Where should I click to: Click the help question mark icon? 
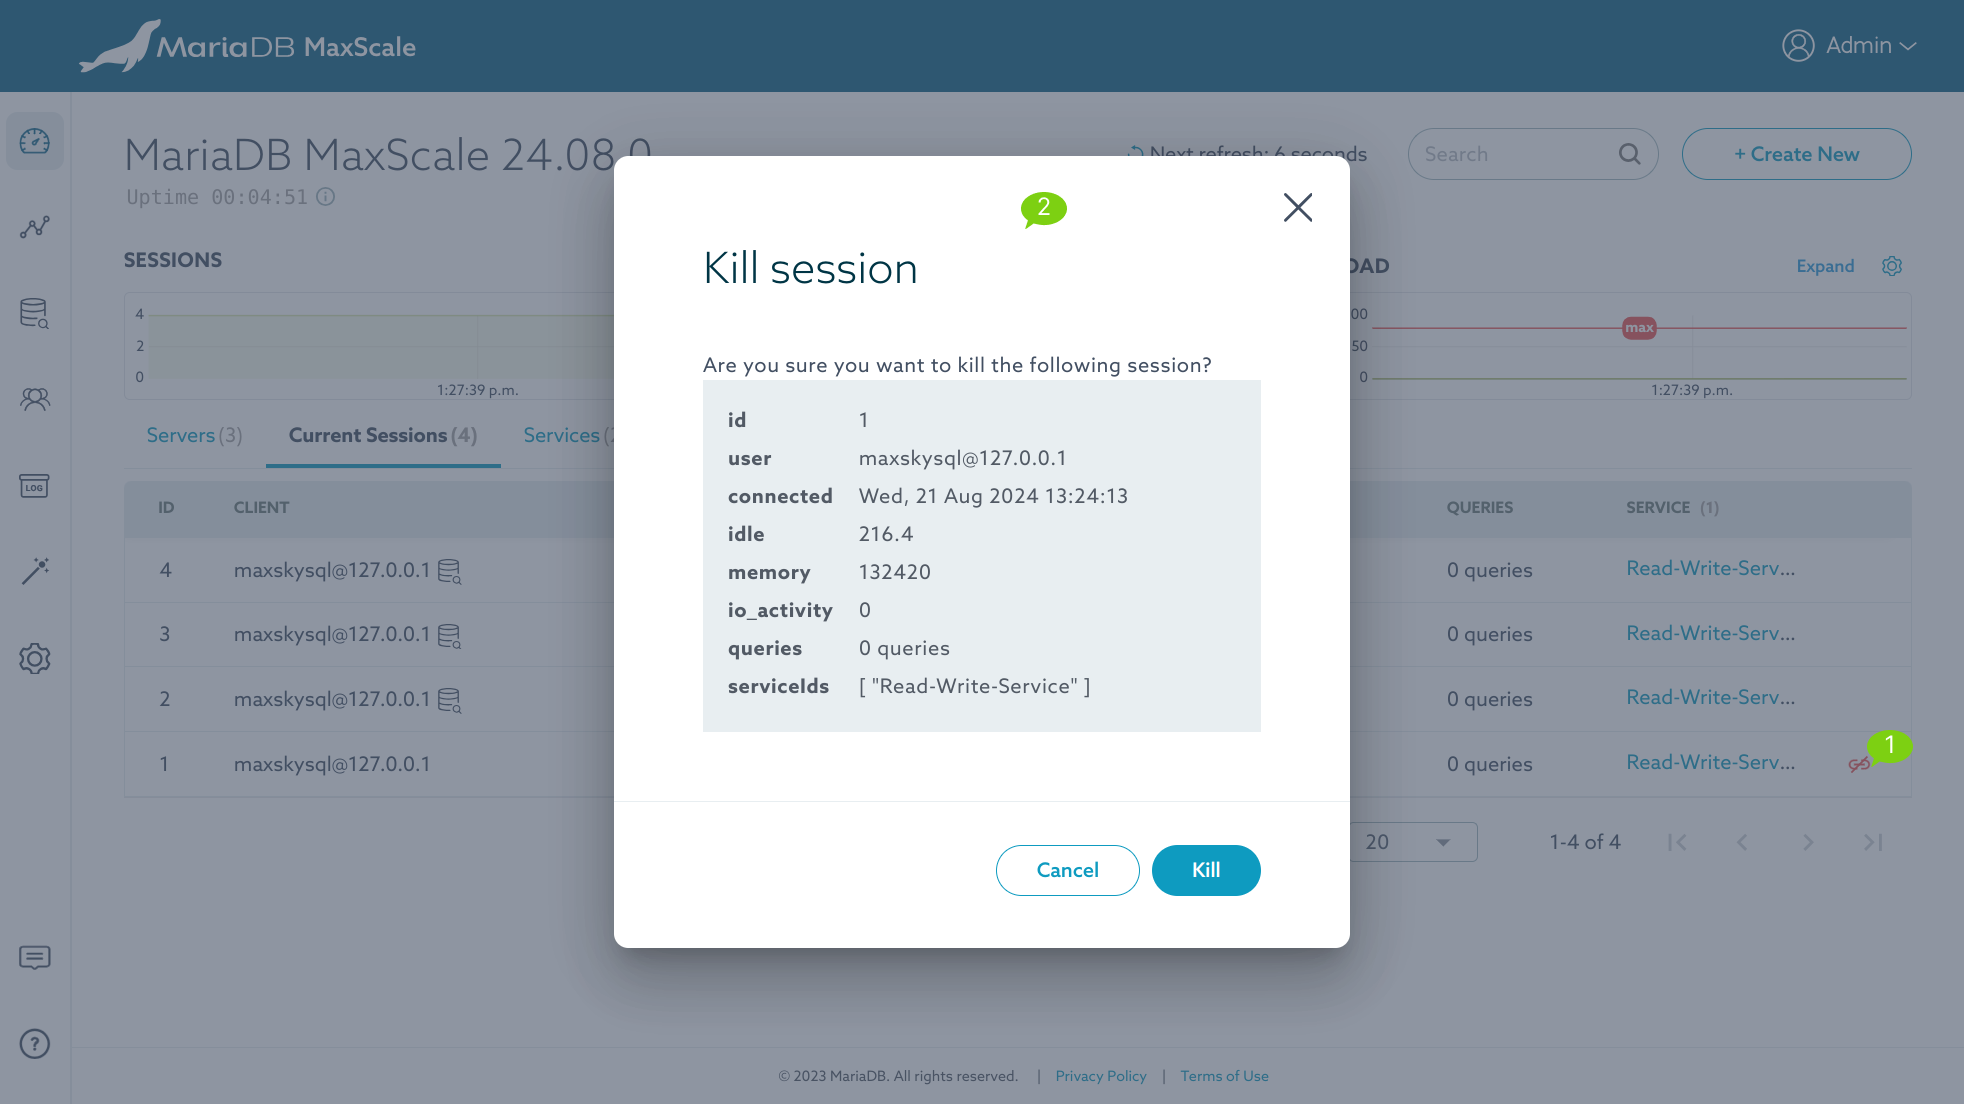click(35, 1044)
